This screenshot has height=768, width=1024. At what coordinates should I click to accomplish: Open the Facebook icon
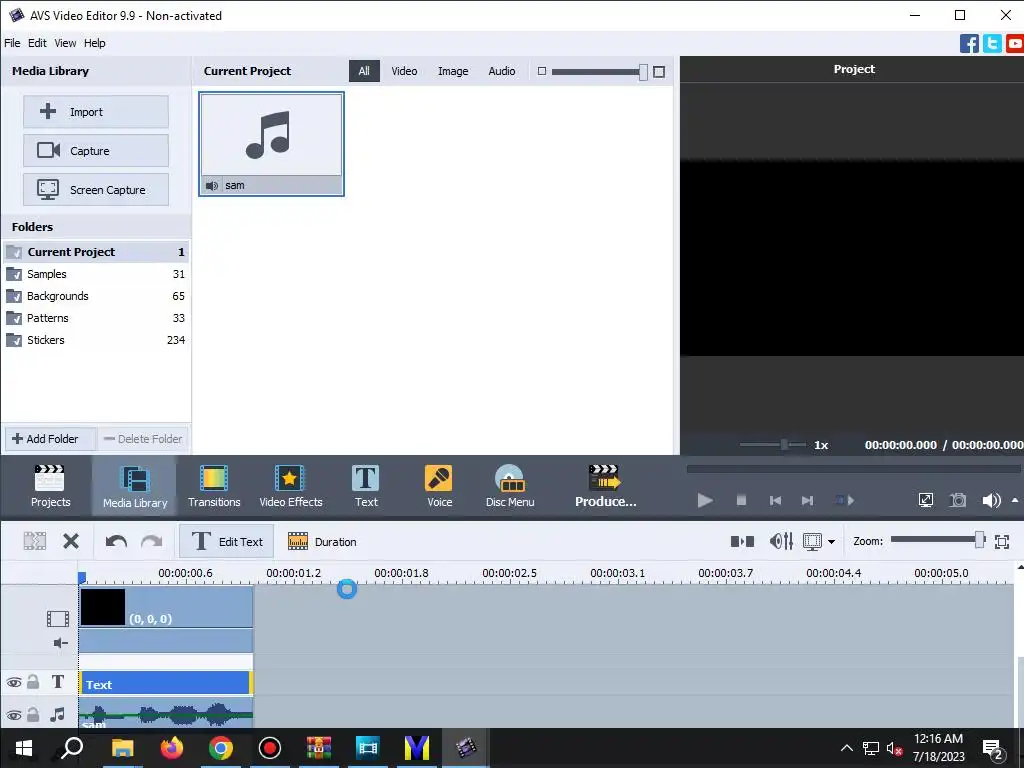[969, 43]
